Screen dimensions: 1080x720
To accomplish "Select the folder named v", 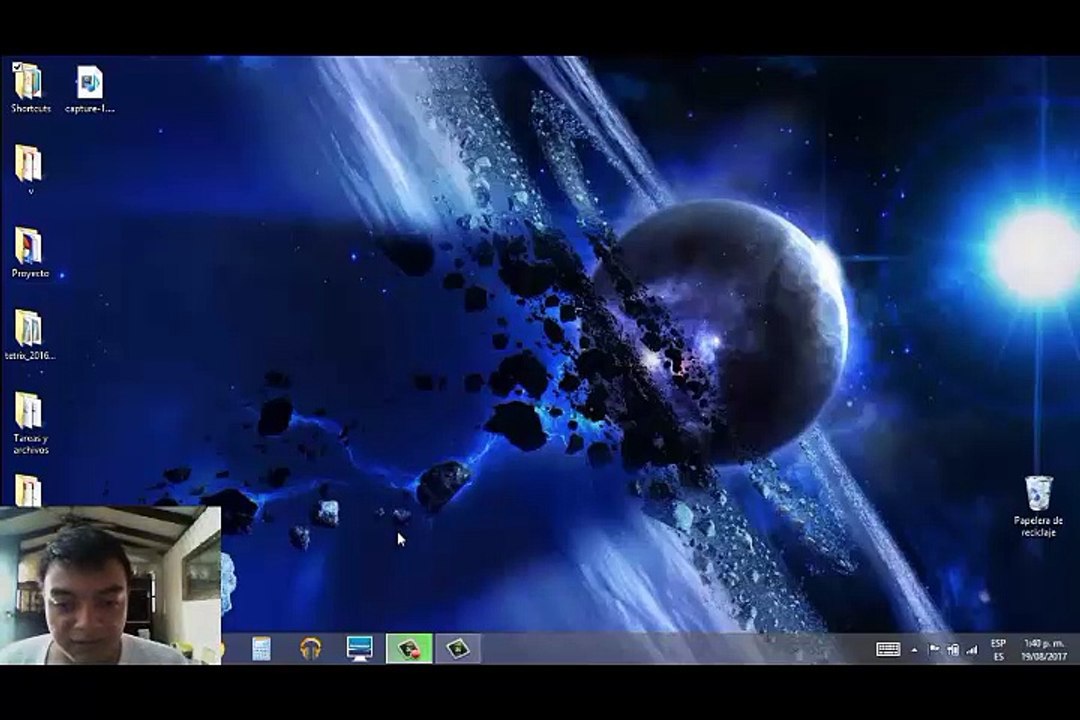I will (x=29, y=169).
